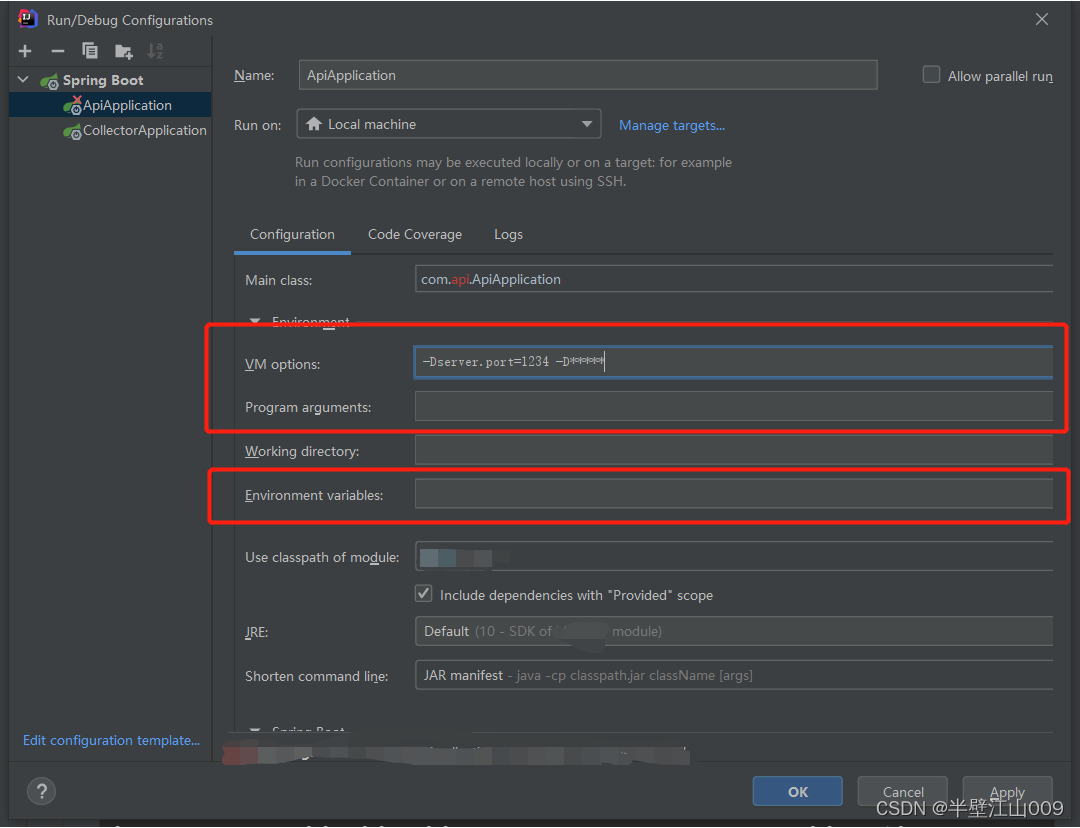The width and height of the screenshot is (1080, 828).
Task: Open the Manage targets link
Action: tap(672, 125)
